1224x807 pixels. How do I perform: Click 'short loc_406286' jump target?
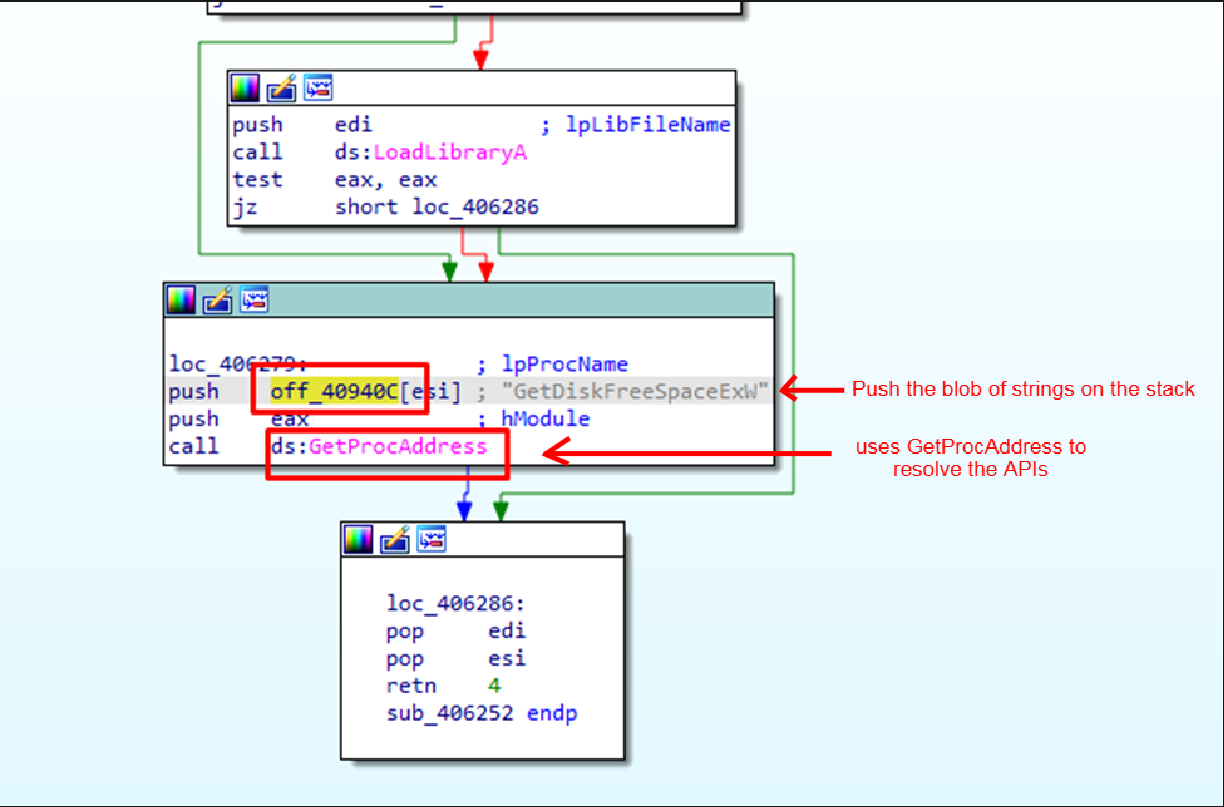click(x=437, y=207)
